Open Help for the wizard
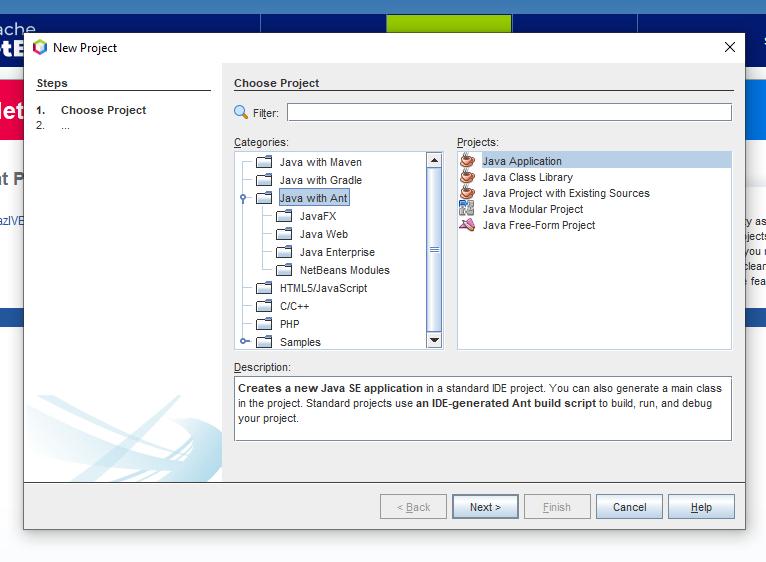The image size is (766, 562). 701,507
